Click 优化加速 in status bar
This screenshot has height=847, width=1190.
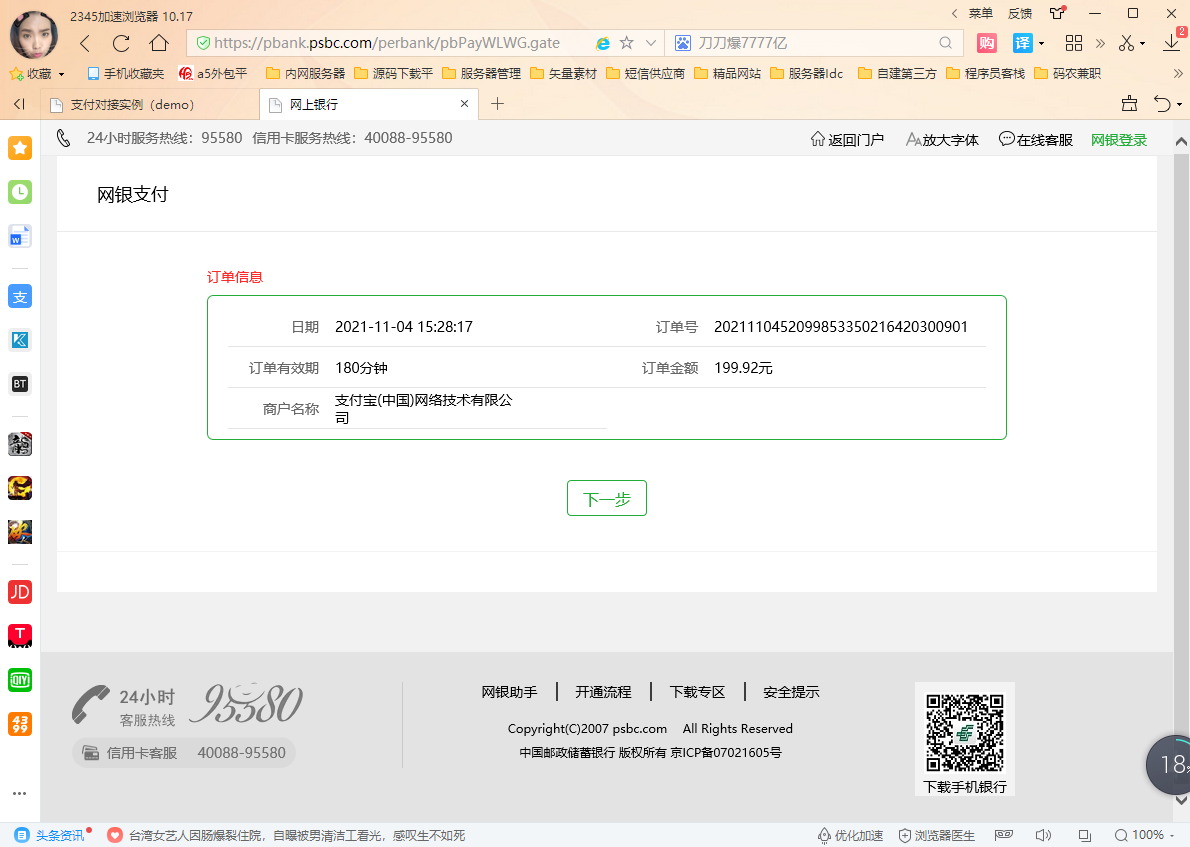click(850, 835)
